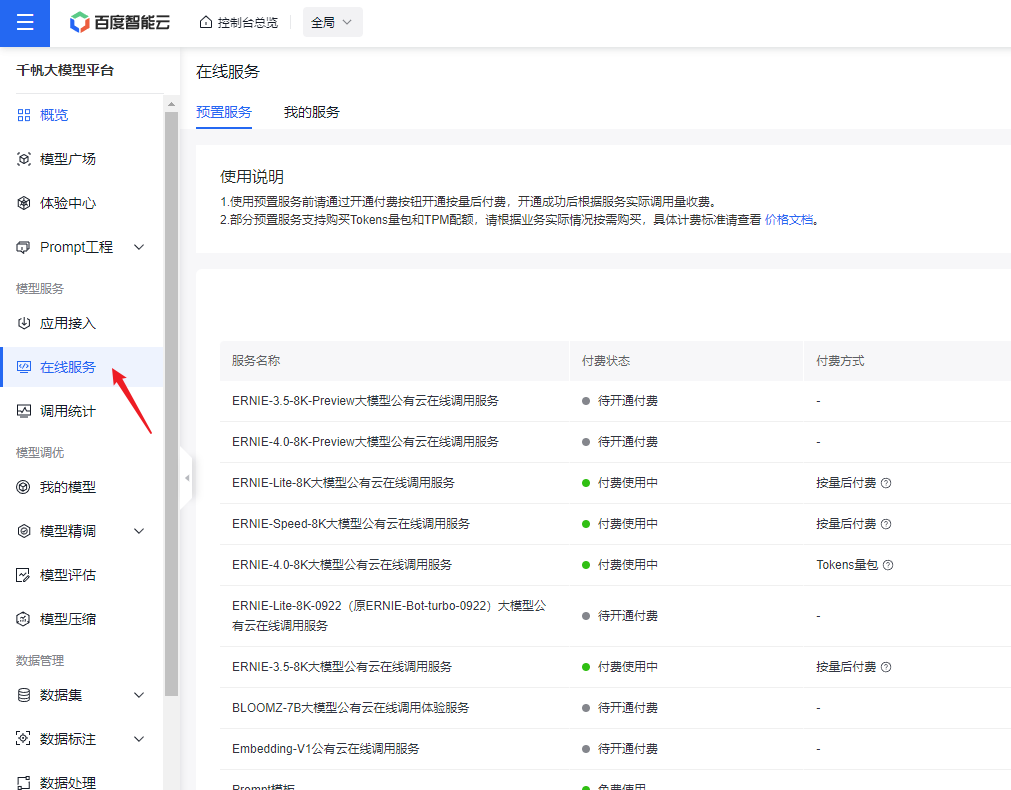Click the 服务名称 column header

[256, 360]
